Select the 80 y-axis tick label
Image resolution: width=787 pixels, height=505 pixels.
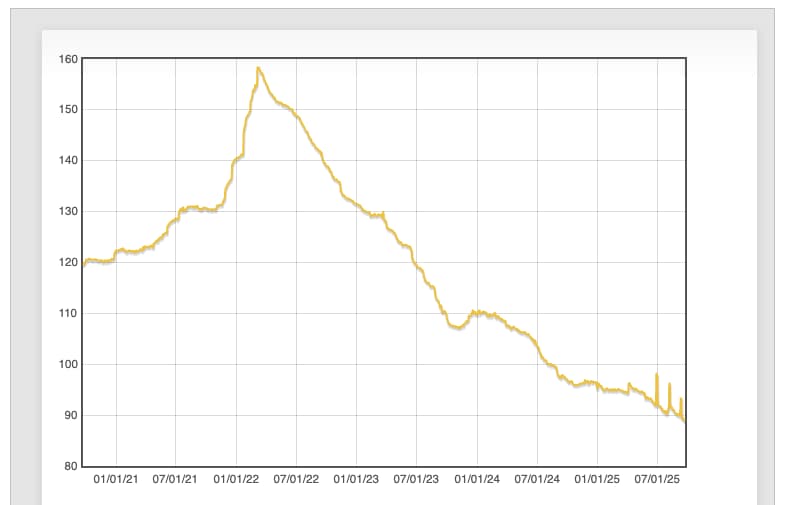[69, 466]
